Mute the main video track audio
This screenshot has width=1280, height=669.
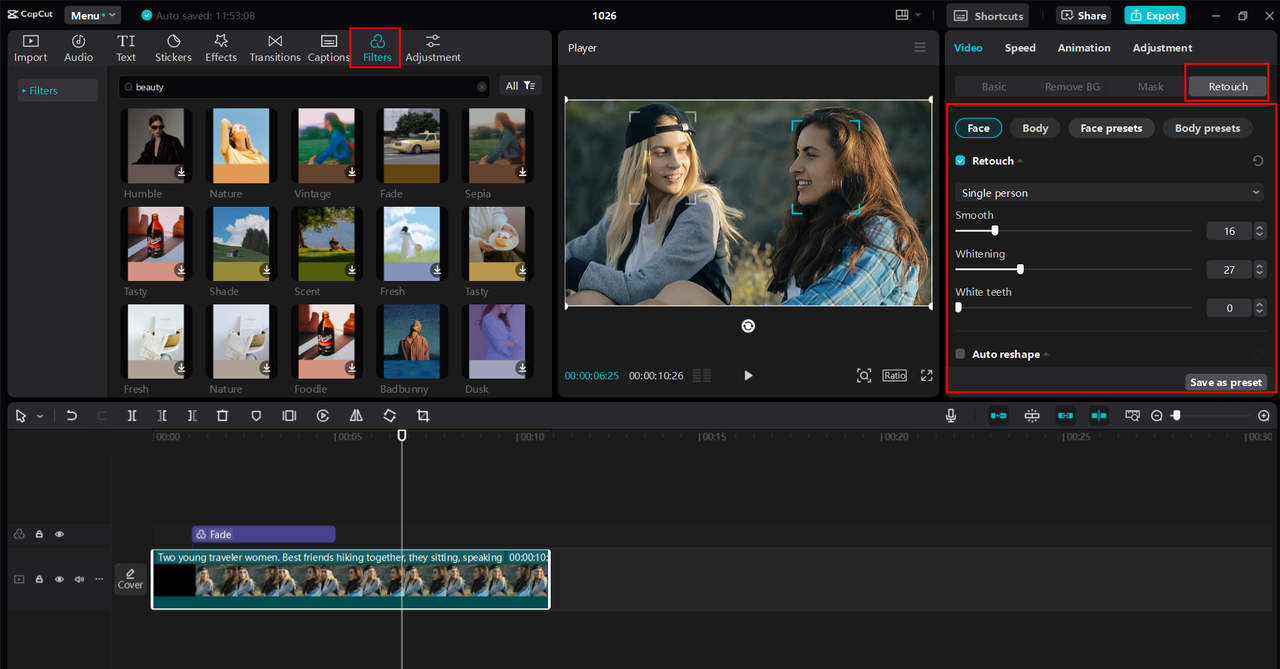79,579
